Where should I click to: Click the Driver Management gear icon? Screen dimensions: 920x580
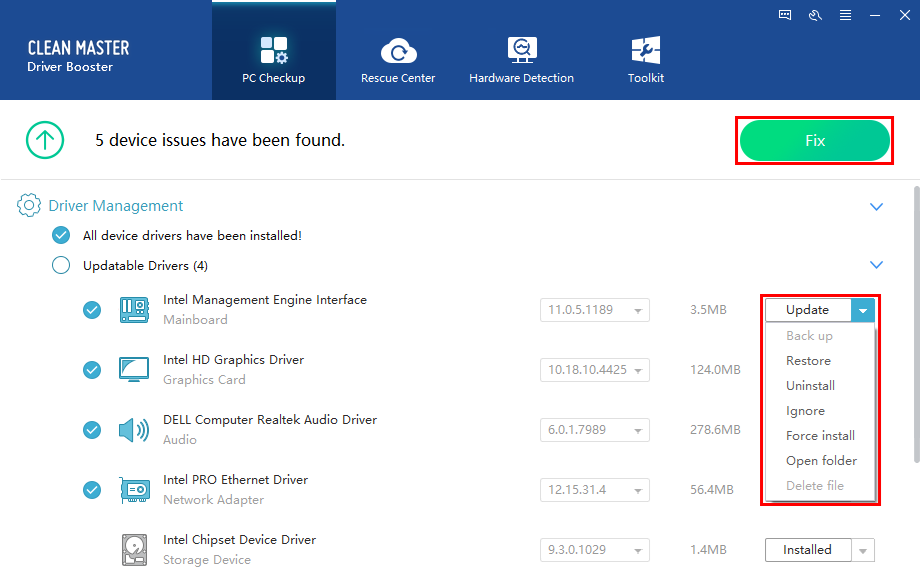click(x=29, y=205)
